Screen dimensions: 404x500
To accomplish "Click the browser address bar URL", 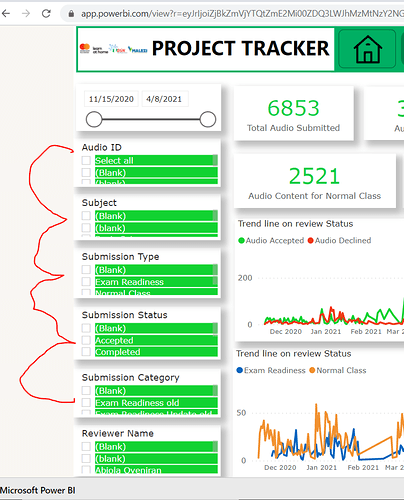I will 242,14.
